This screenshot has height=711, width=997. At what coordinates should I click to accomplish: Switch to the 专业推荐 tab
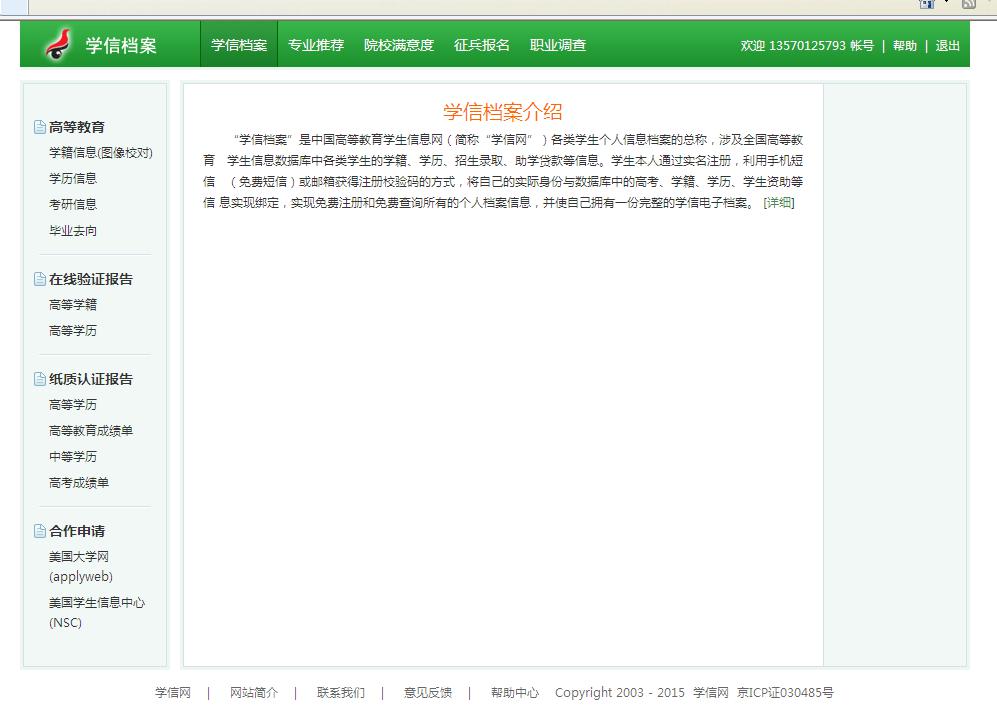tap(316, 45)
